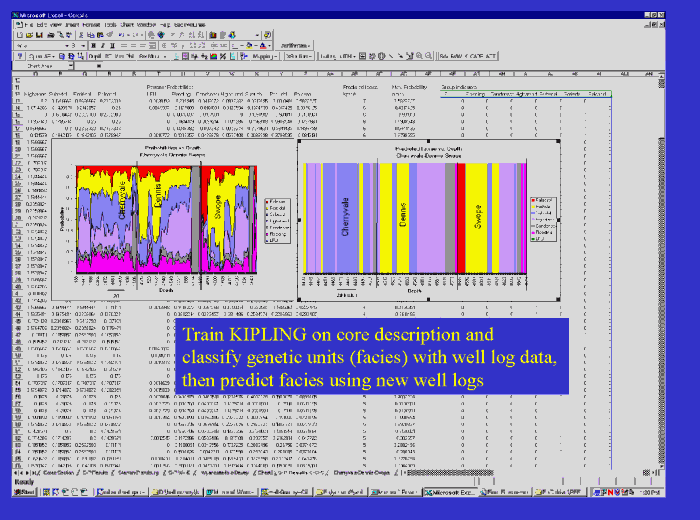Image resolution: width=700 pixels, height=520 pixels.
Task: Click the Save icon in standard toolbar
Action: 37,34
